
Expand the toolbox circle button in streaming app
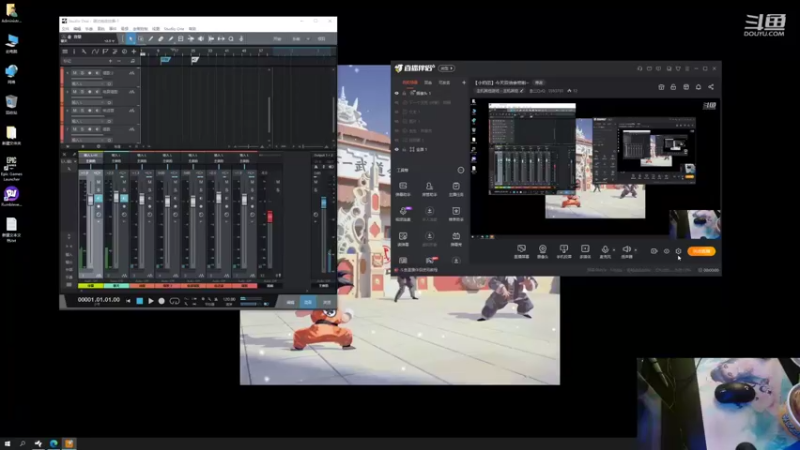tap(461, 170)
